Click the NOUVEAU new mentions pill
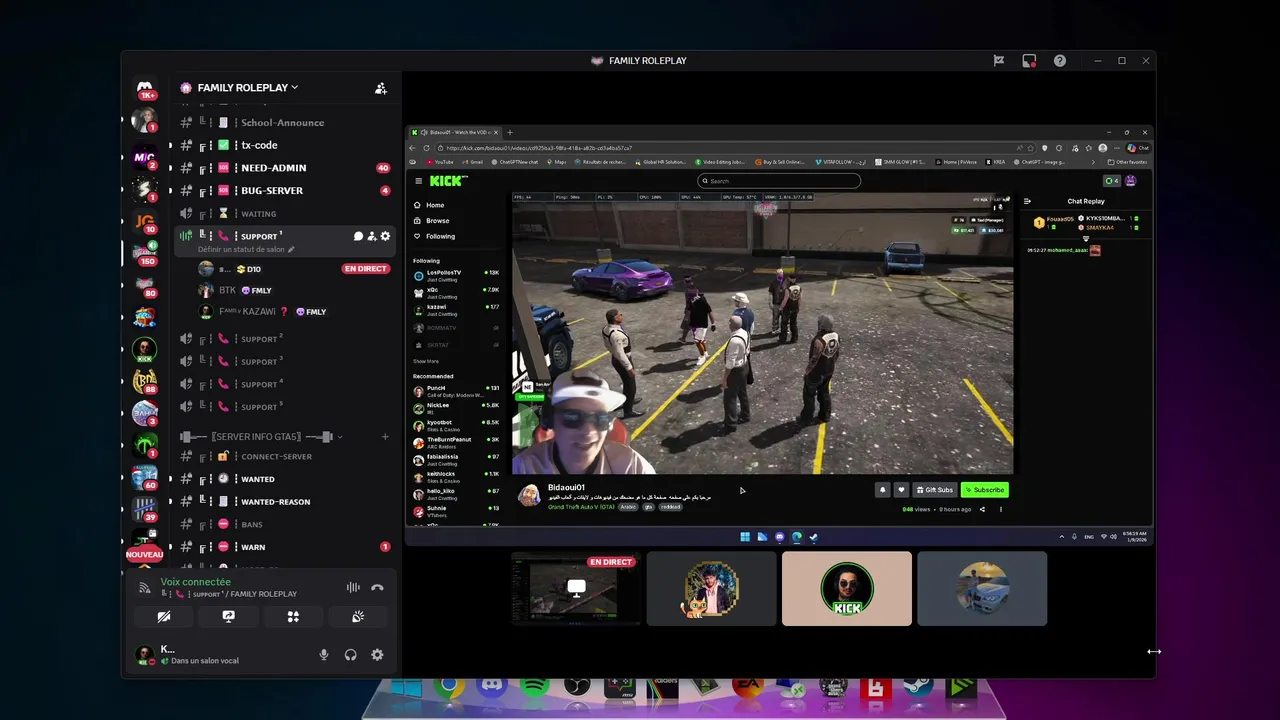The height and width of the screenshot is (720, 1280). [x=145, y=554]
